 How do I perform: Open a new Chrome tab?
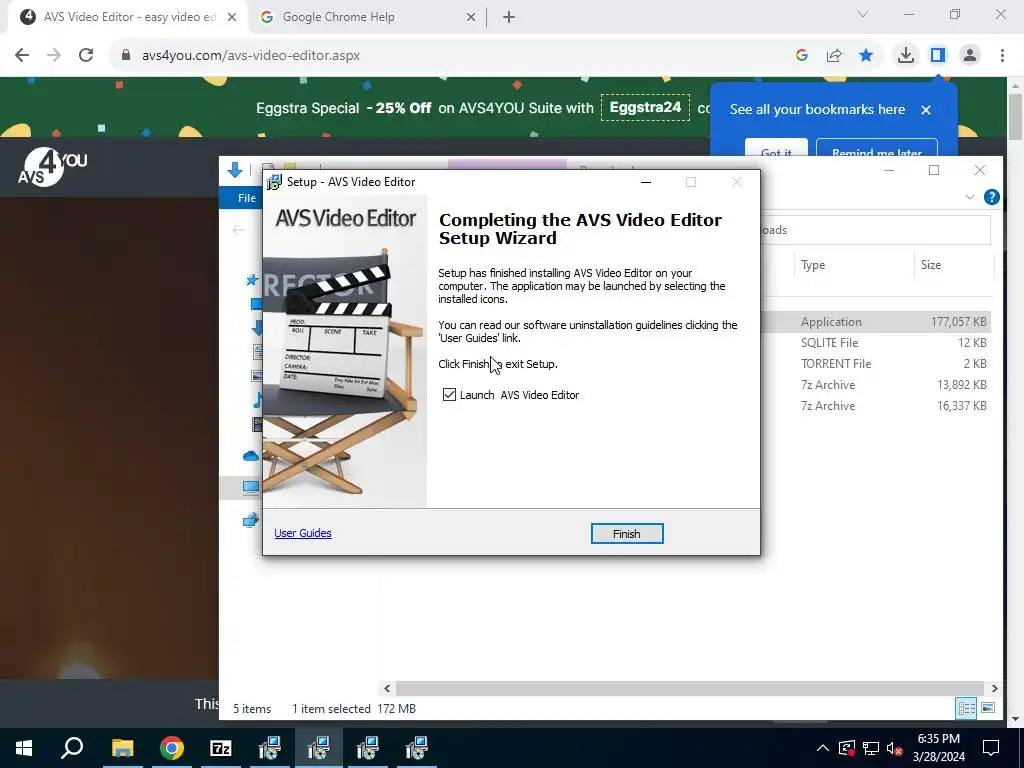click(509, 17)
